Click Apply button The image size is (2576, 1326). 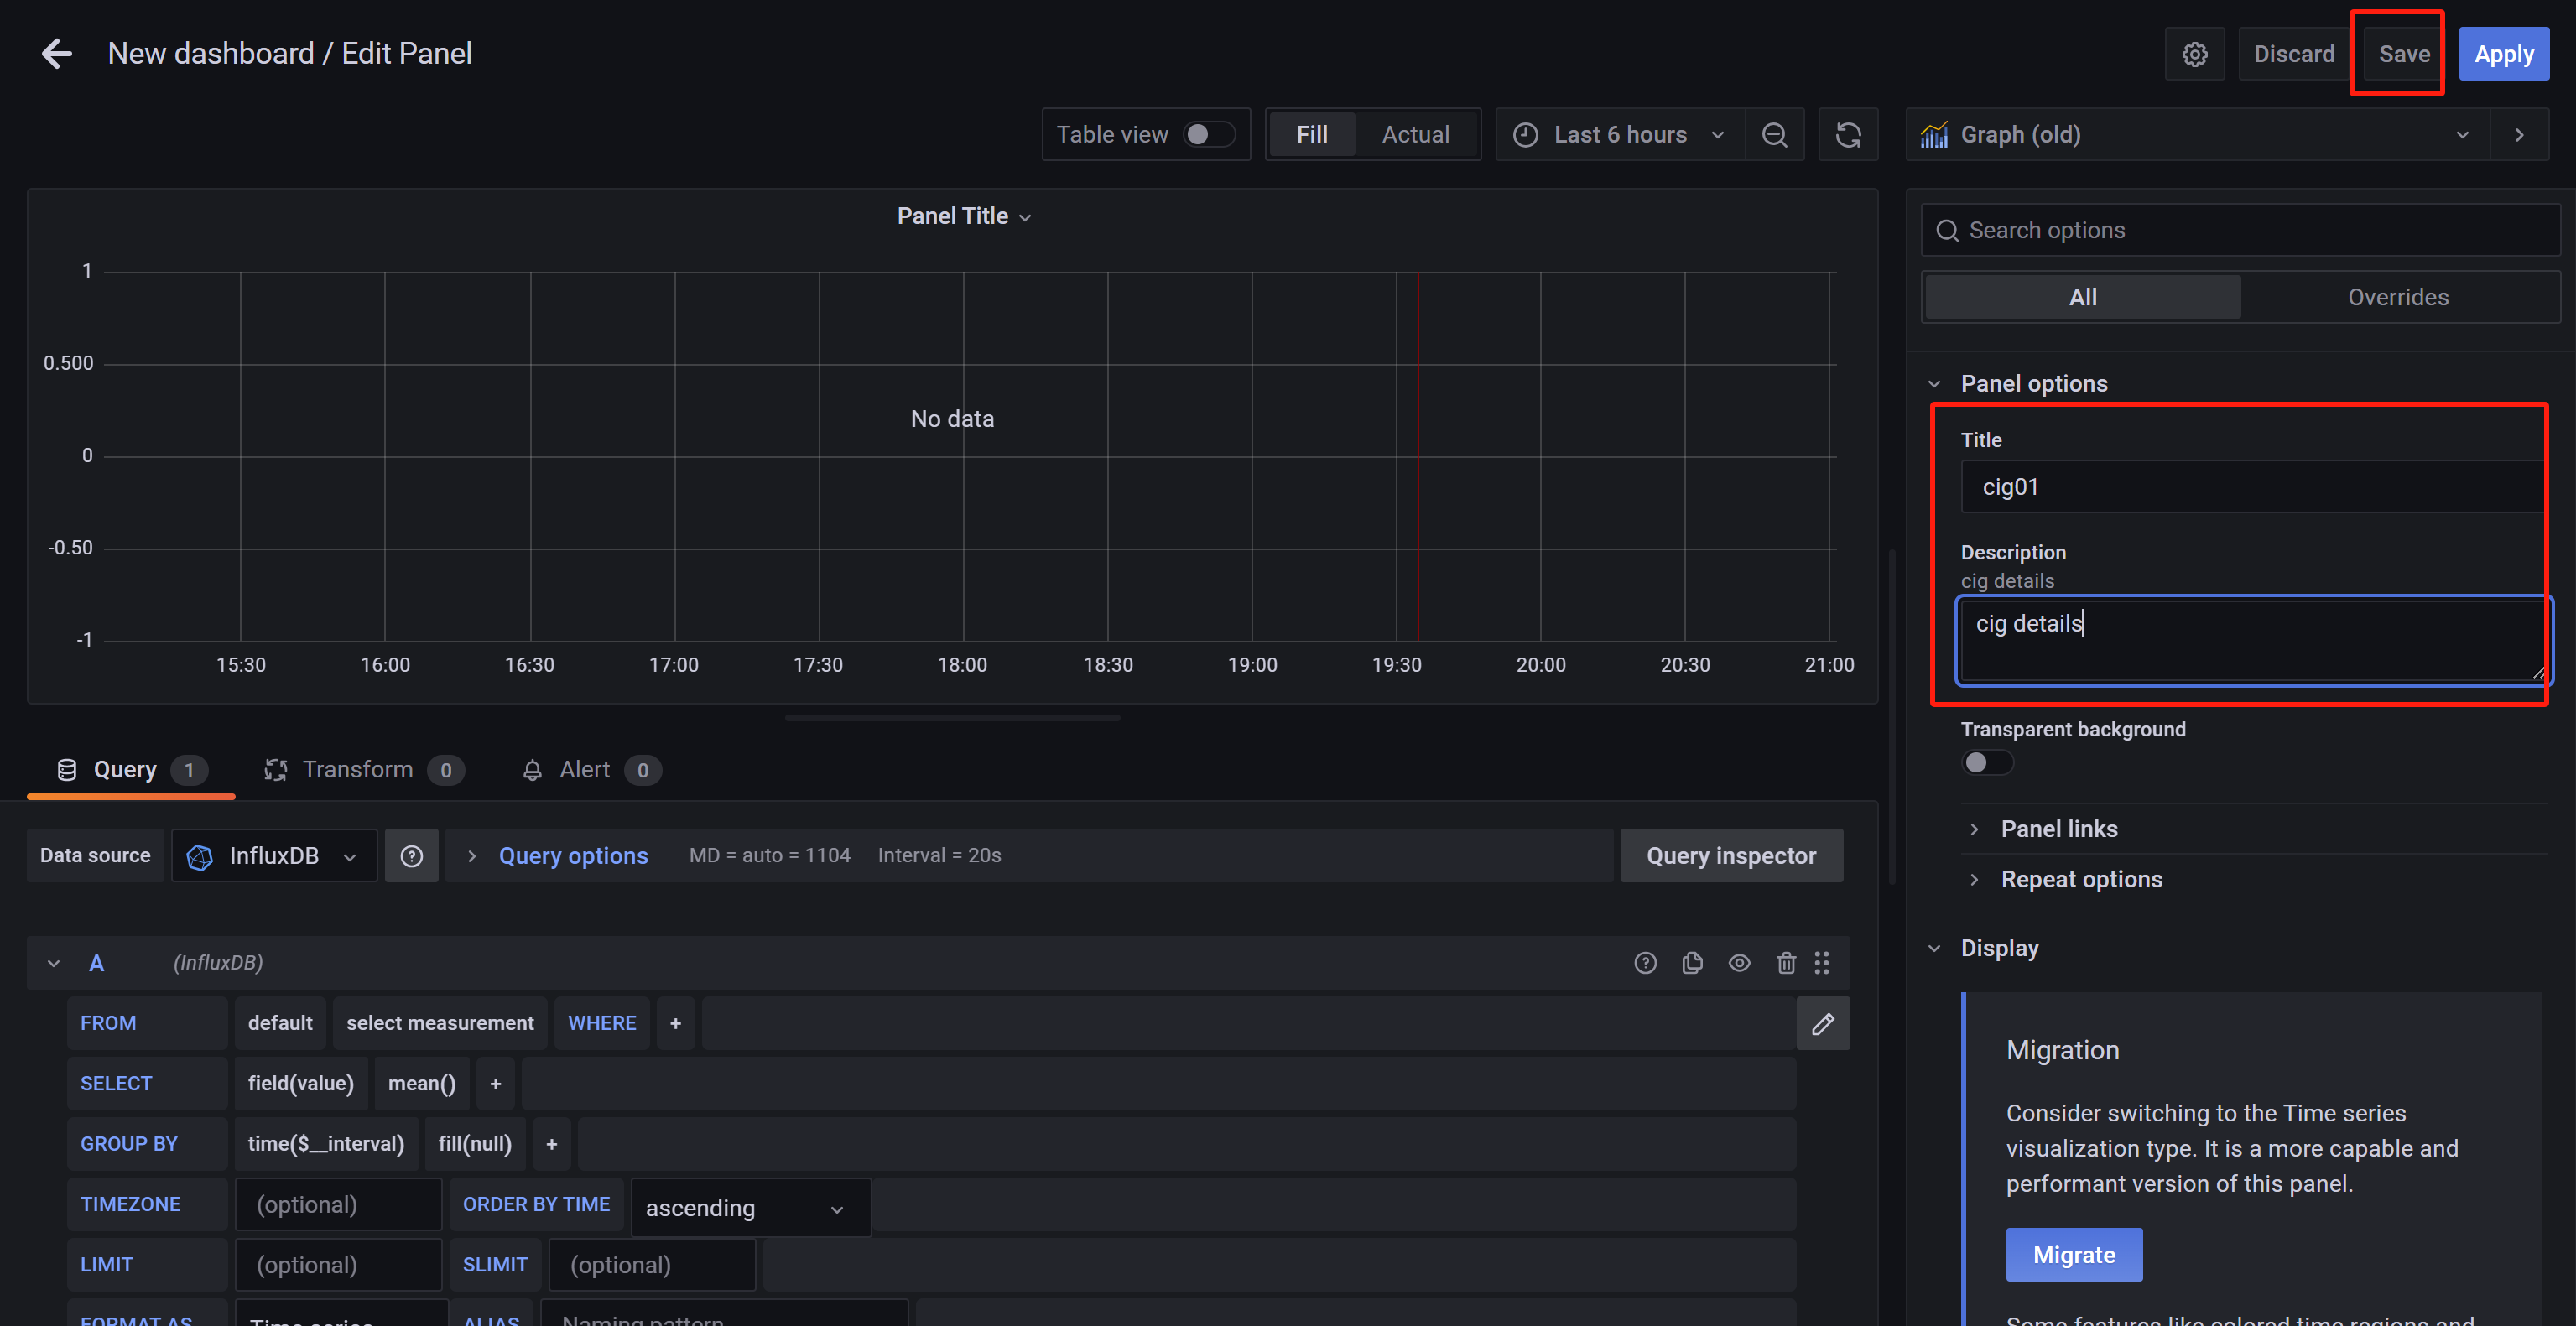pos(2503,54)
